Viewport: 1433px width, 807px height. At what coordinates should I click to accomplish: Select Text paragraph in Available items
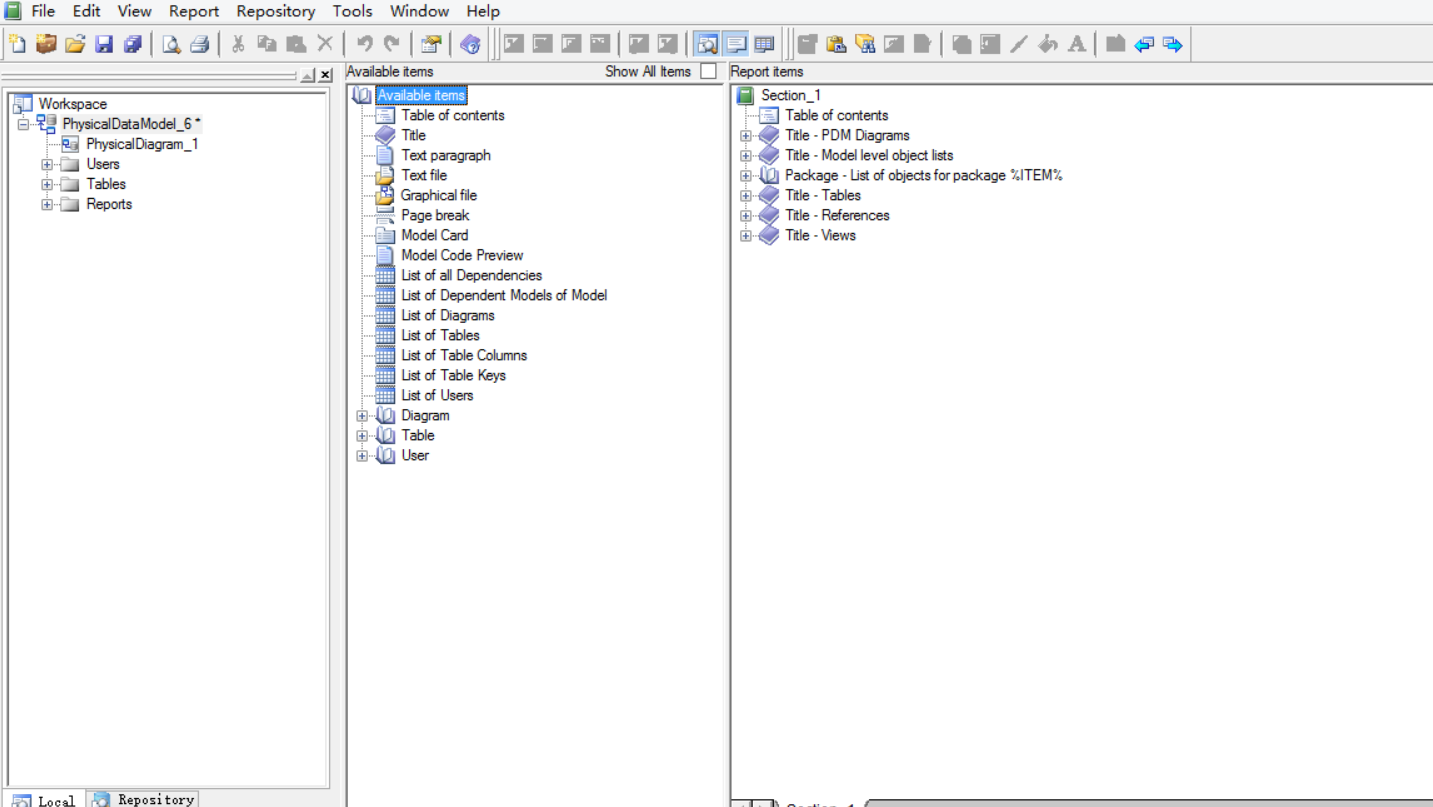(446, 155)
